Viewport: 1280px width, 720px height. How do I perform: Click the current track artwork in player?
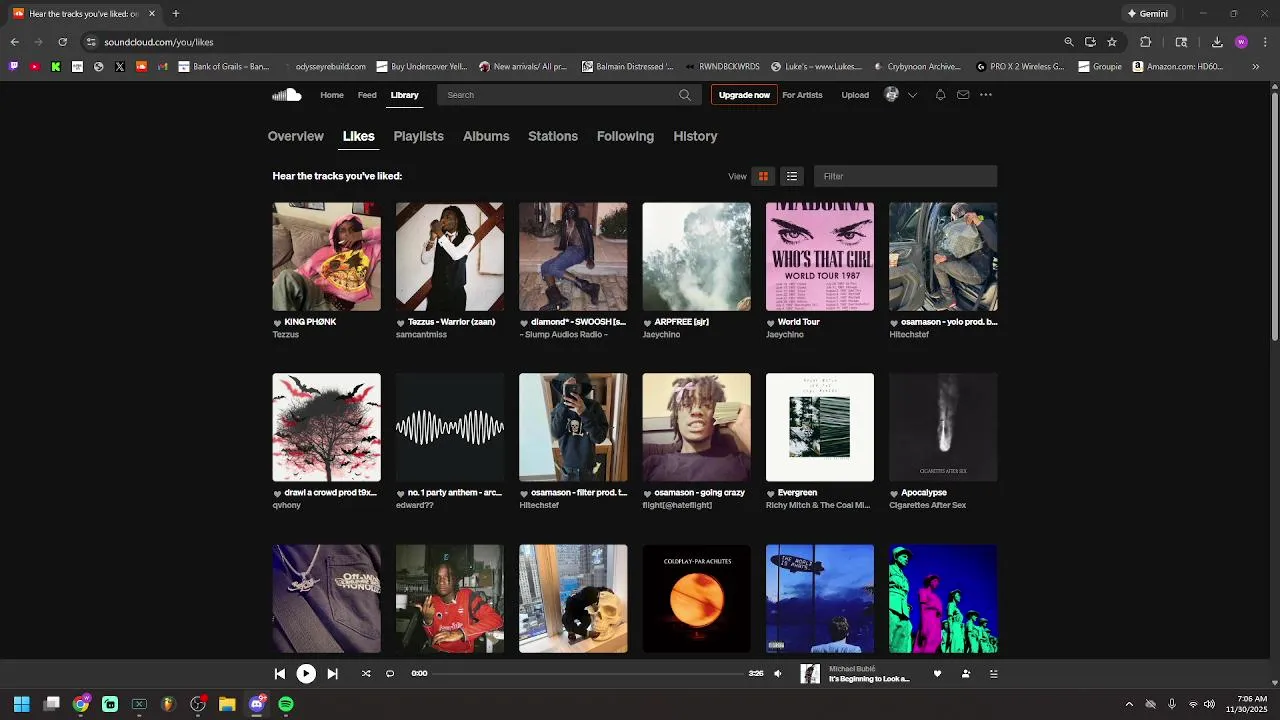[x=810, y=674]
